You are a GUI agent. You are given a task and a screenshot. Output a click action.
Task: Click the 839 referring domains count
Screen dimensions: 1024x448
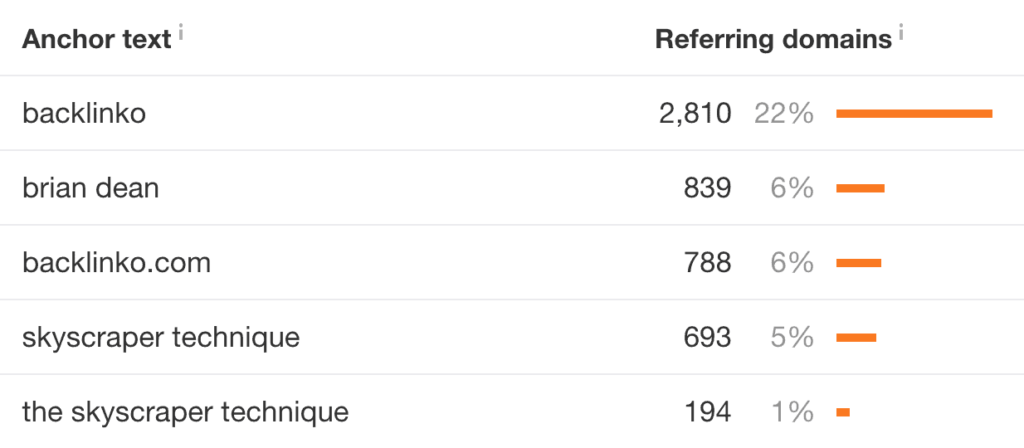click(708, 187)
